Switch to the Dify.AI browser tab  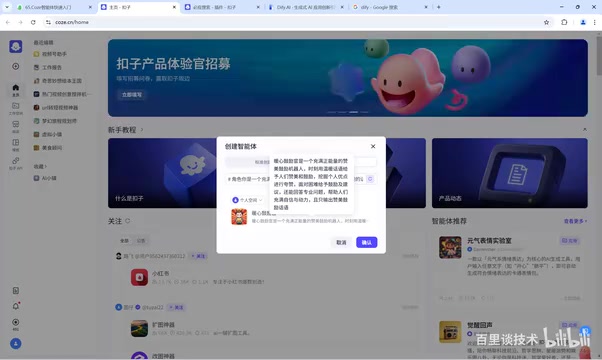306,7
